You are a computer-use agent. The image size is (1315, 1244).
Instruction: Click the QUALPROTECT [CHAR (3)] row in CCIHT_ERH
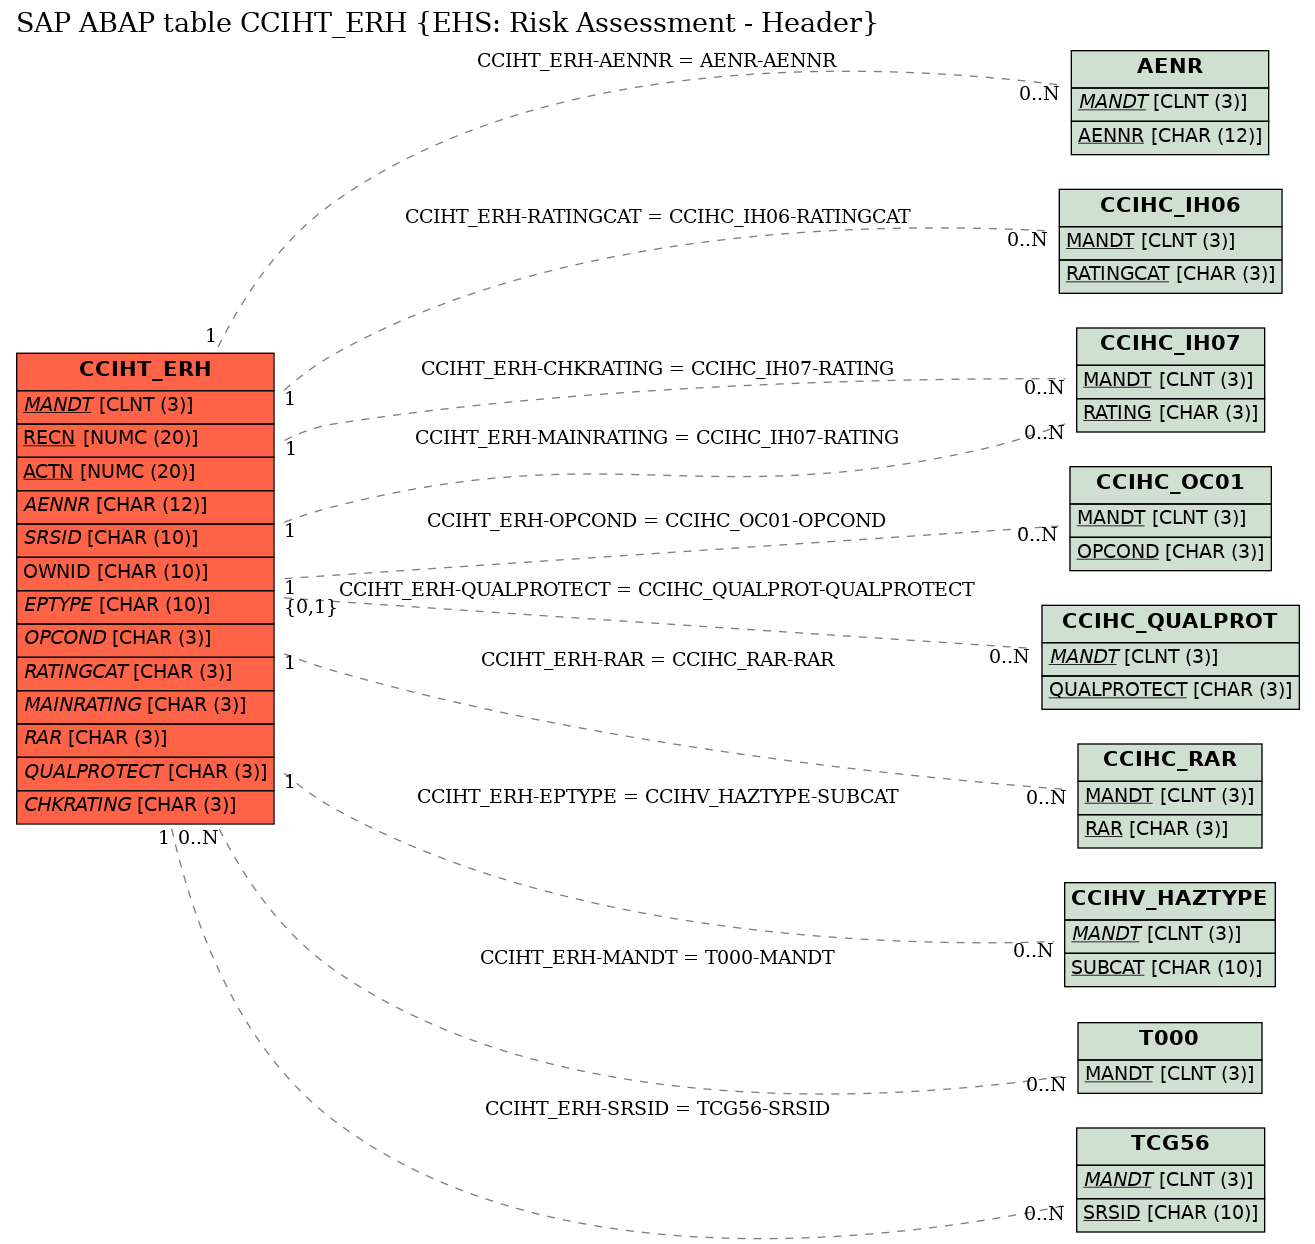pyautogui.click(x=145, y=772)
